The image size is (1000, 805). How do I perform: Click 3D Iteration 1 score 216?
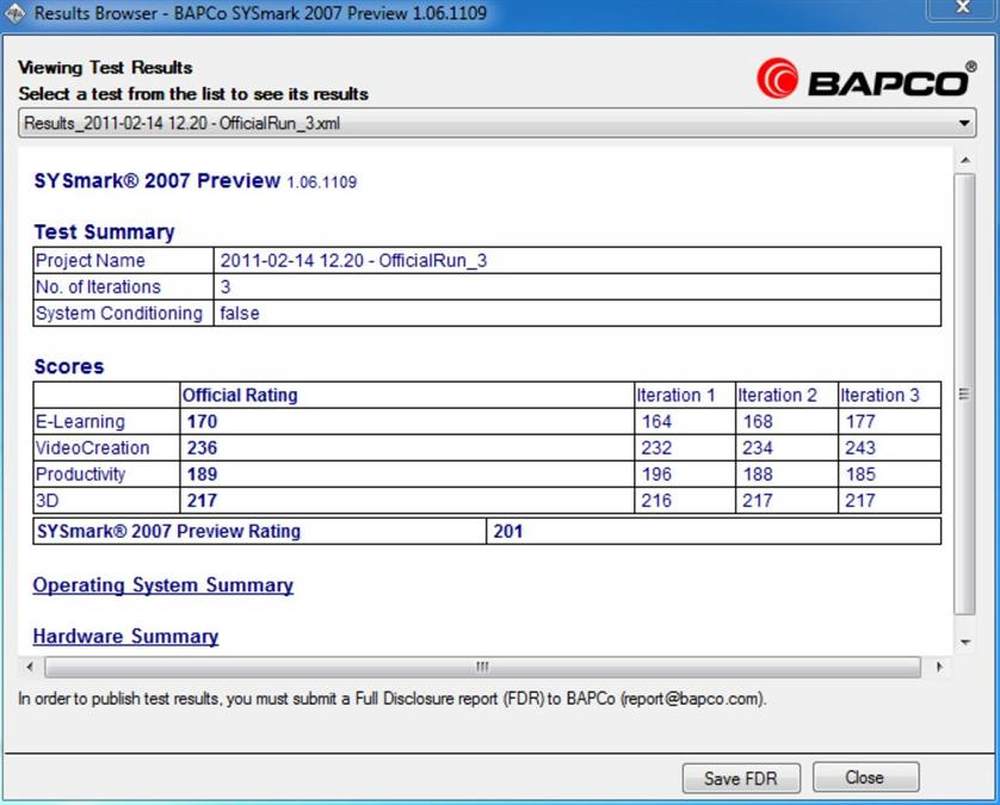[x=656, y=501]
